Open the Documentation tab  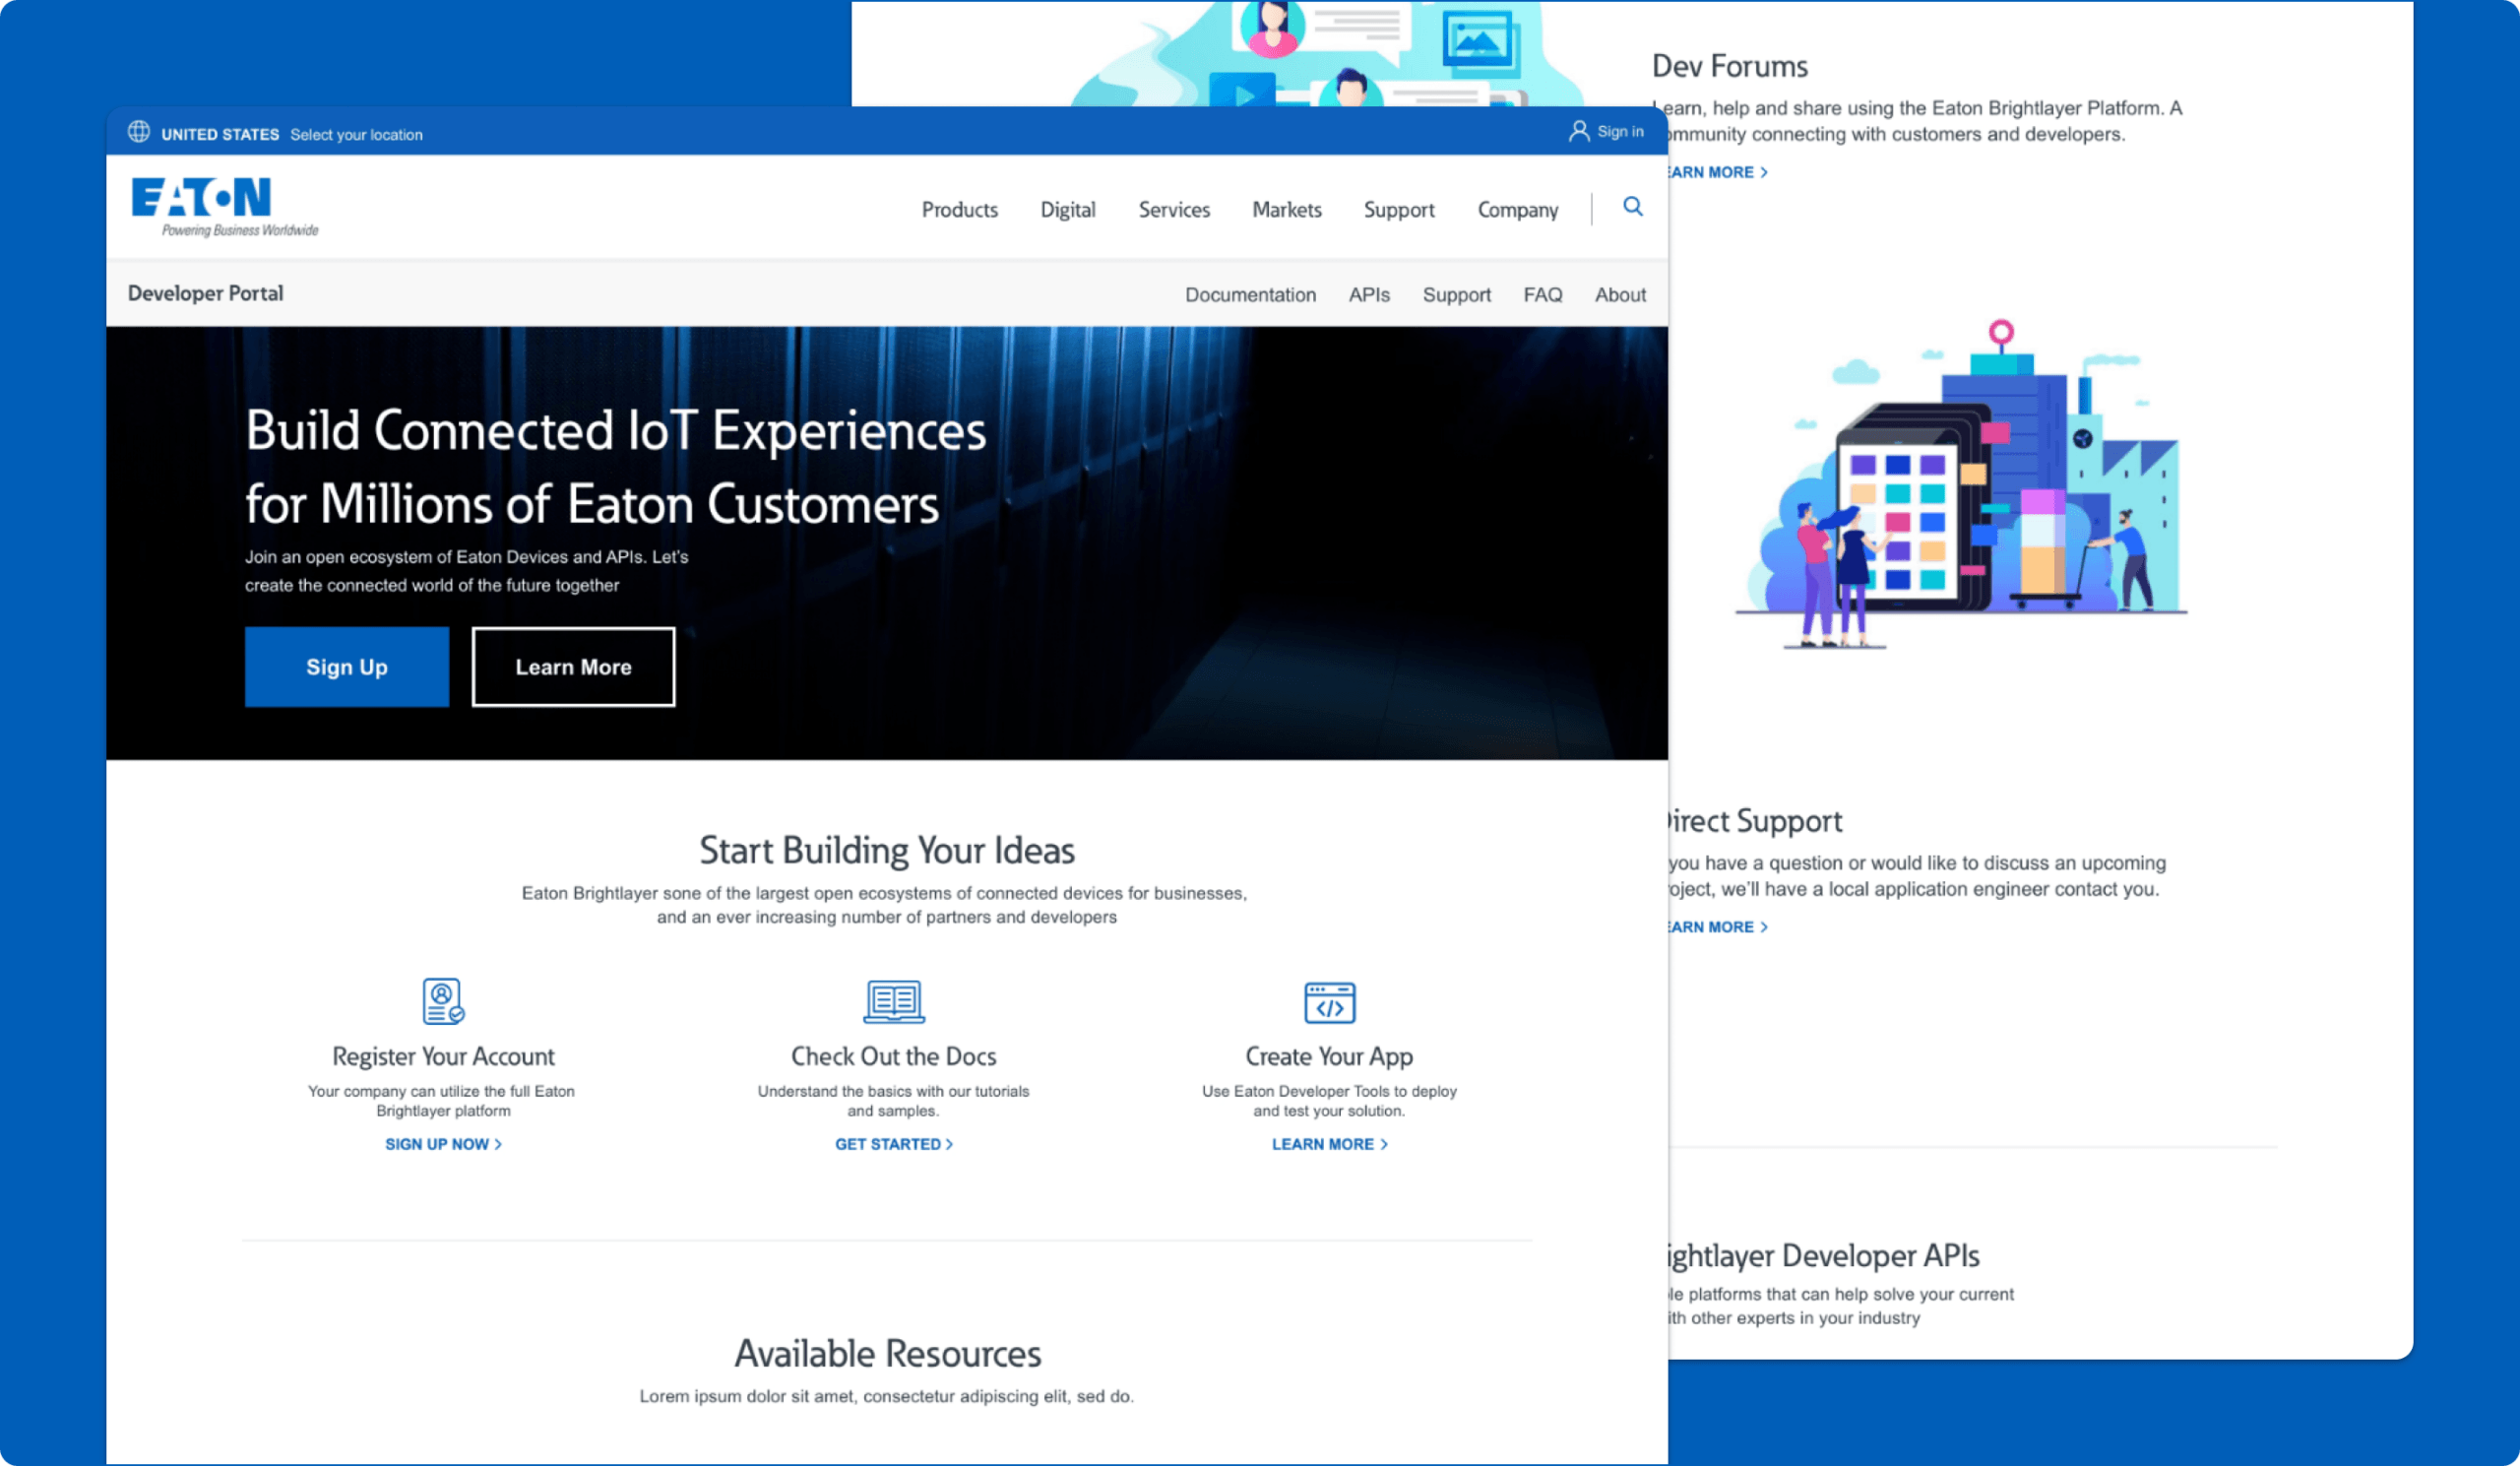point(1250,294)
